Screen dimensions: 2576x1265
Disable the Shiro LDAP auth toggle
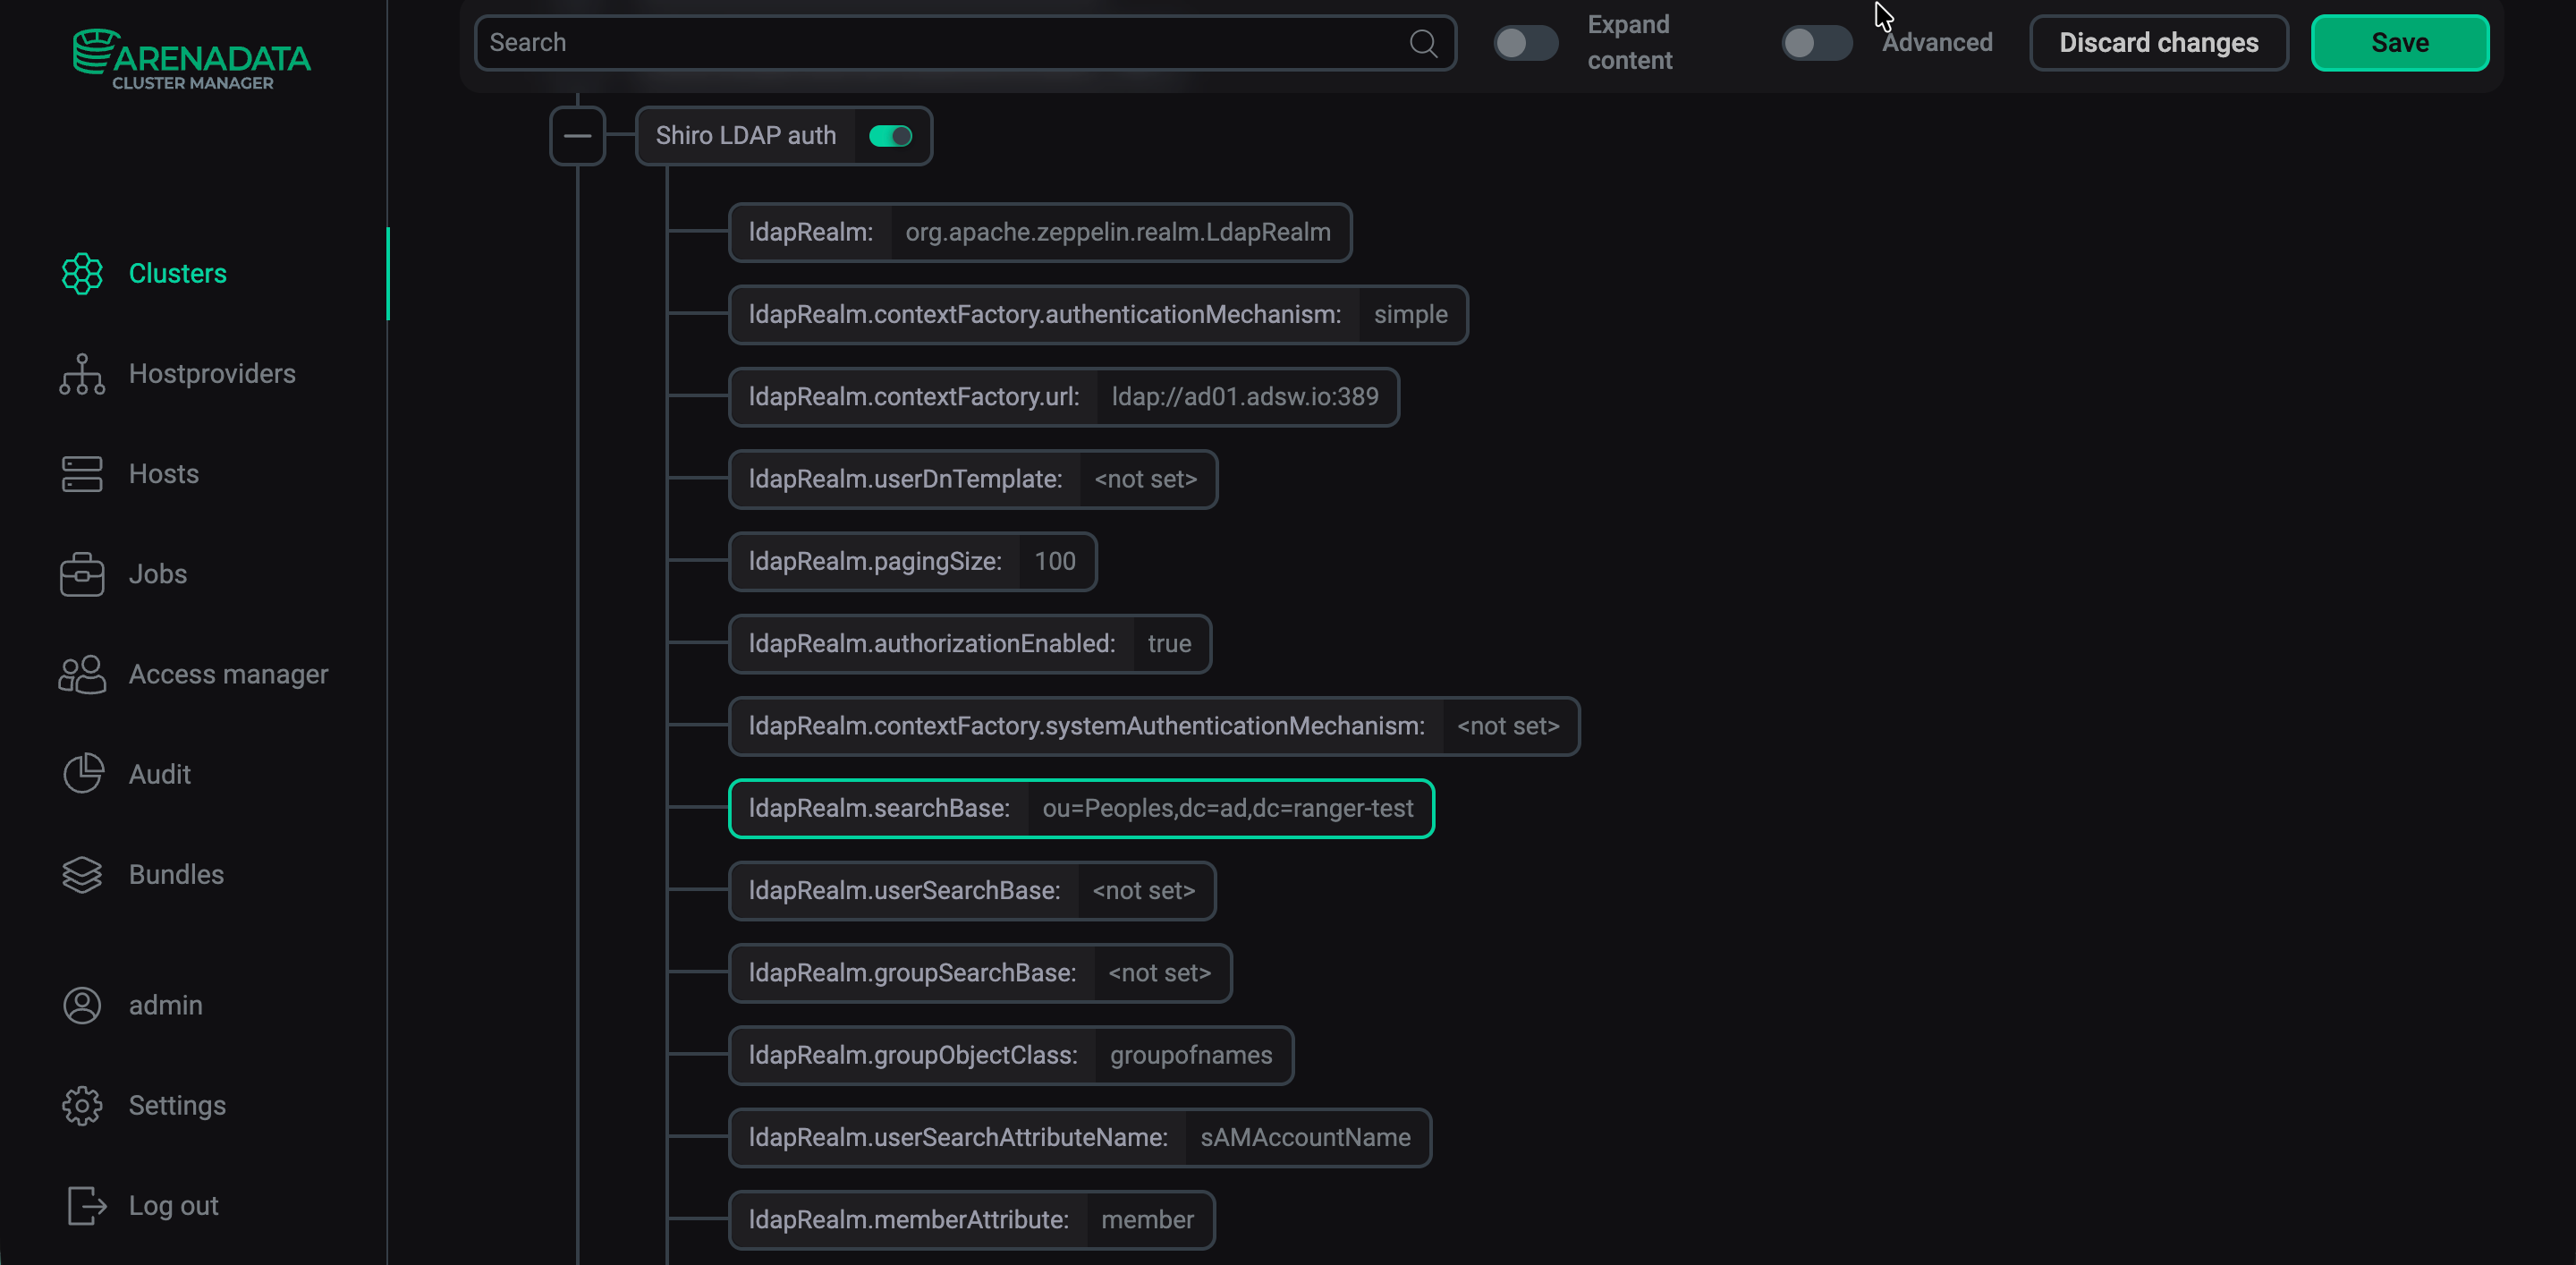coord(890,136)
